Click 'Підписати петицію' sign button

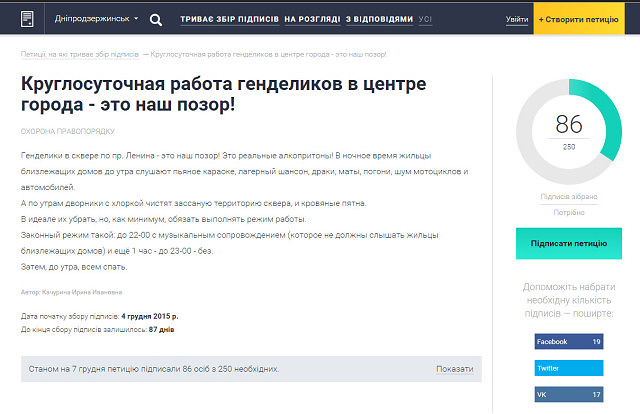568,243
